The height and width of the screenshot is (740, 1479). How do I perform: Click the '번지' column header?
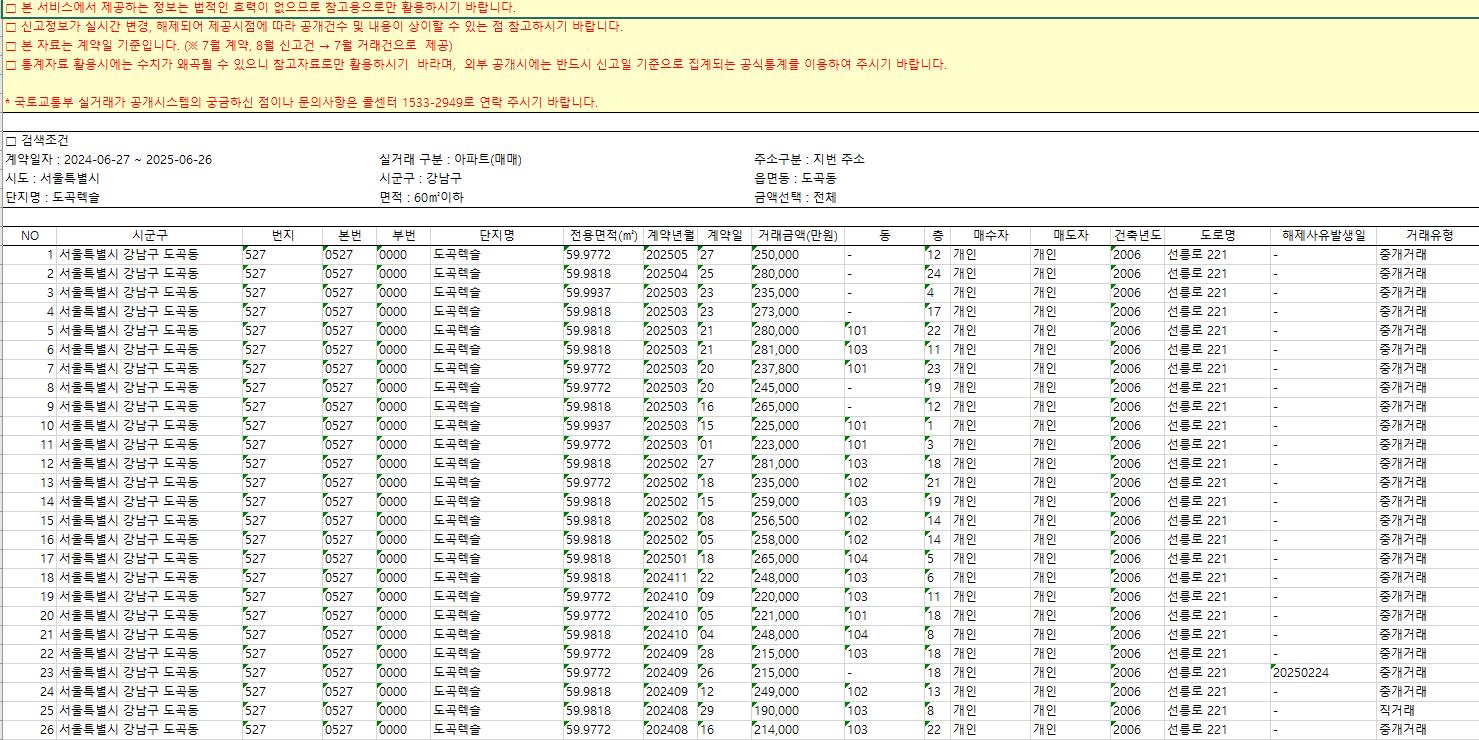pos(283,236)
